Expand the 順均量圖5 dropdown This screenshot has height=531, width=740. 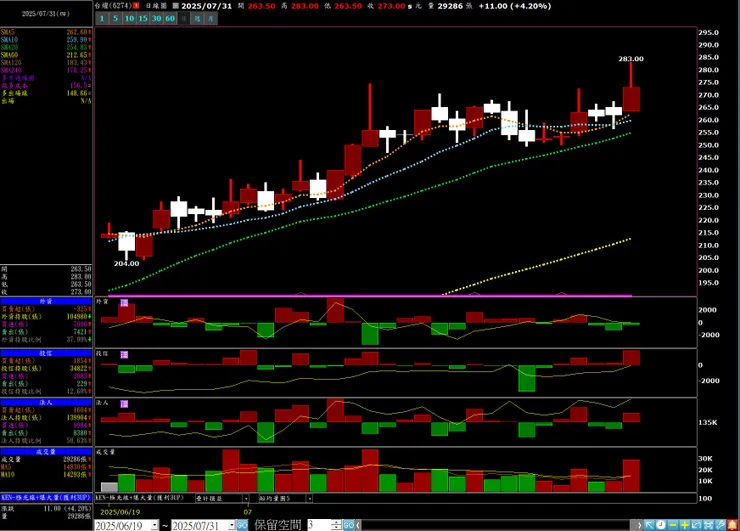coord(309,498)
